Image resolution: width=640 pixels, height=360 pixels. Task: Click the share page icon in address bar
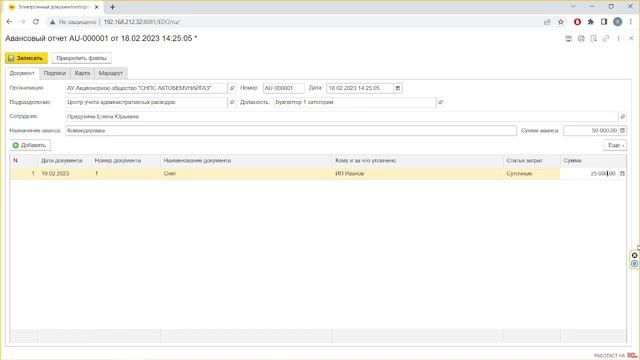(x=547, y=22)
